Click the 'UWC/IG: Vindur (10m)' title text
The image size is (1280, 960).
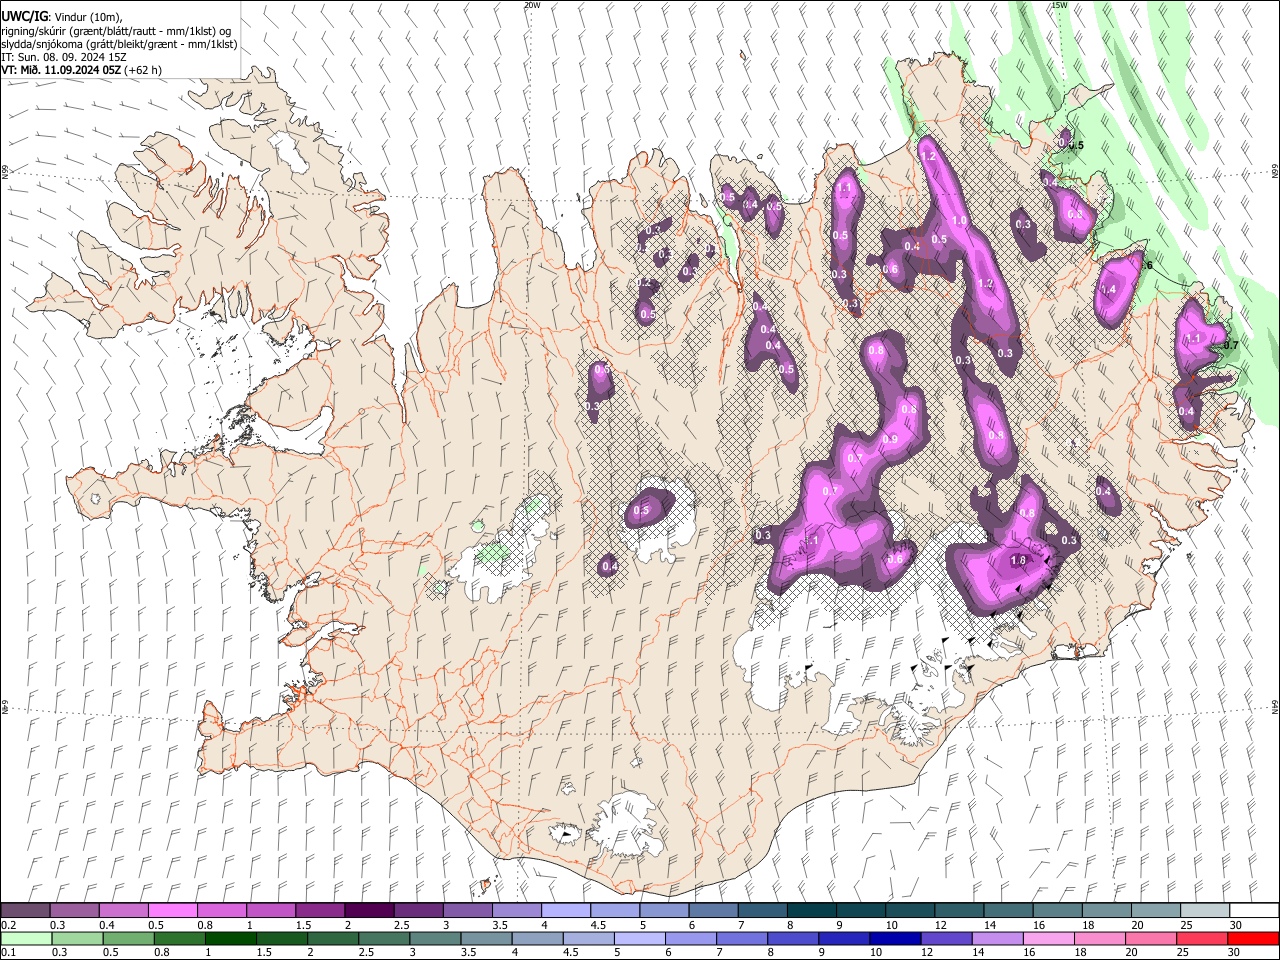(x=62, y=16)
